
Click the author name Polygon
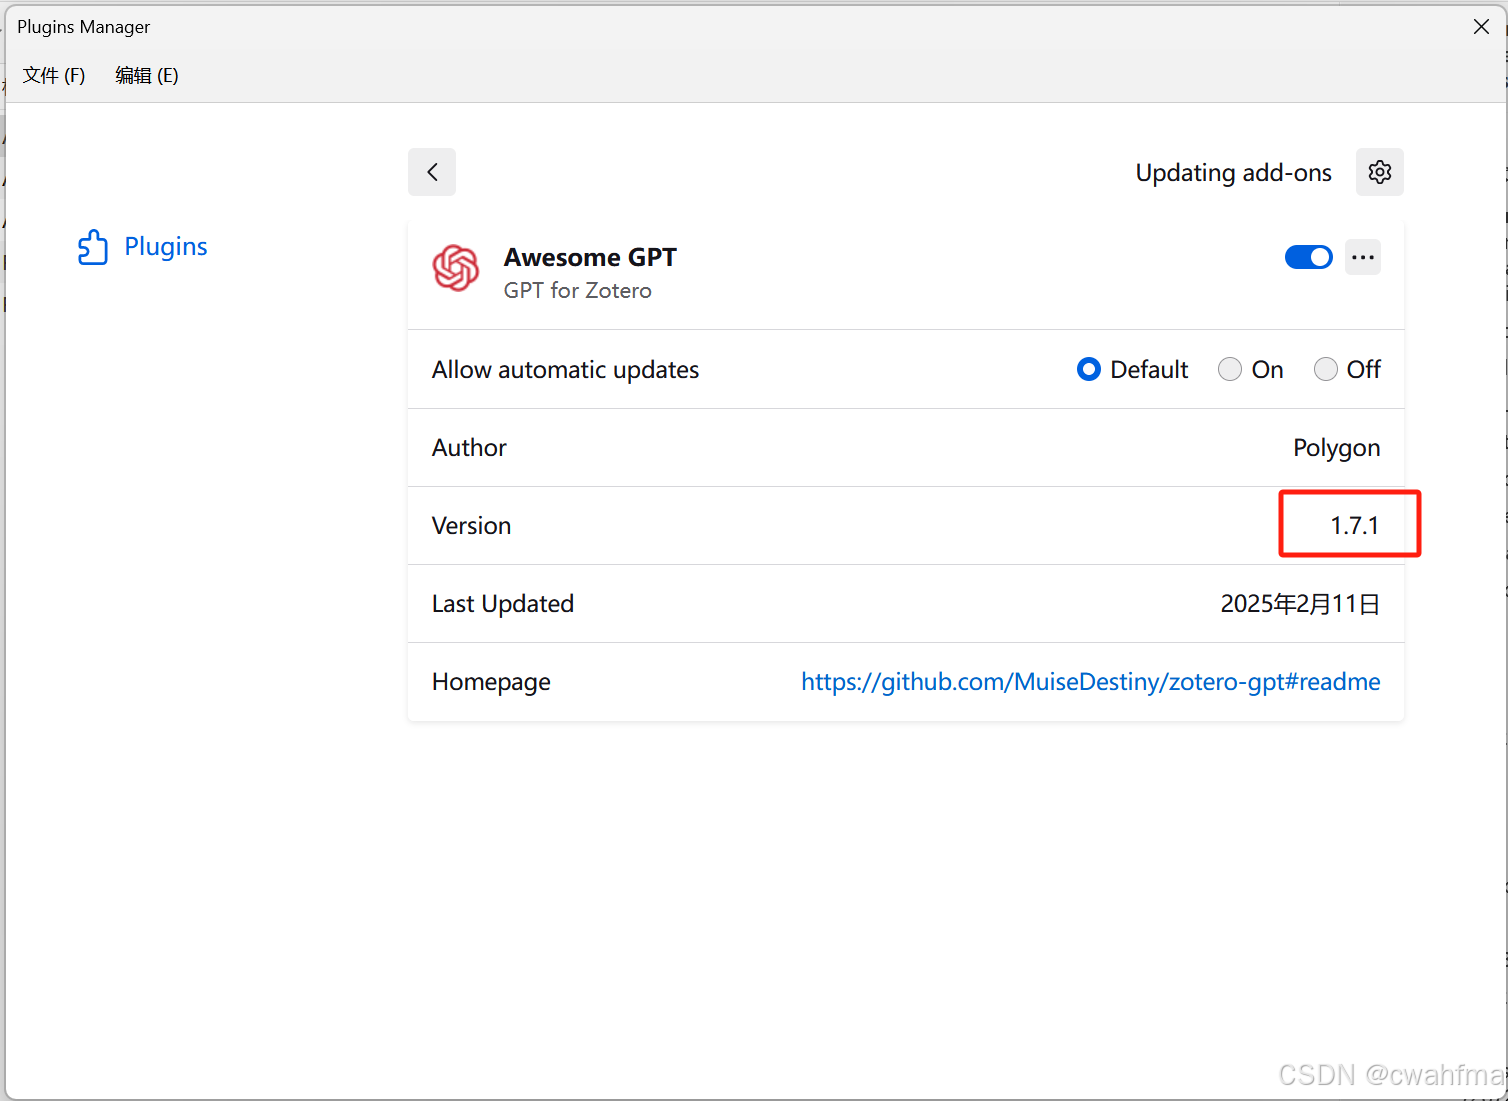click(1336, 448)
